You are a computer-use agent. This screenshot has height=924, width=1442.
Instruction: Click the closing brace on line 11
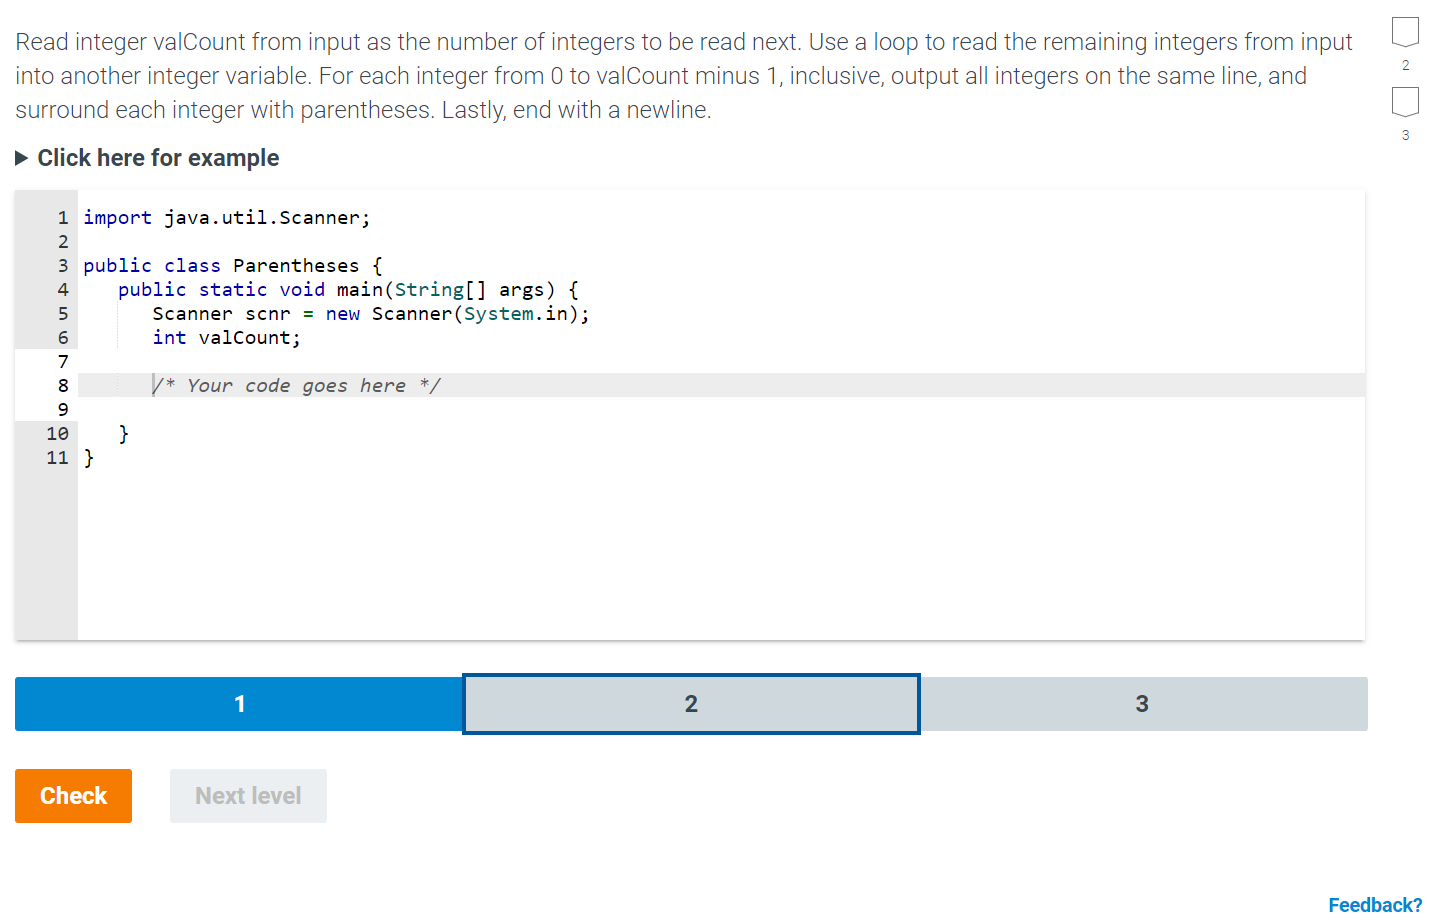88,457
